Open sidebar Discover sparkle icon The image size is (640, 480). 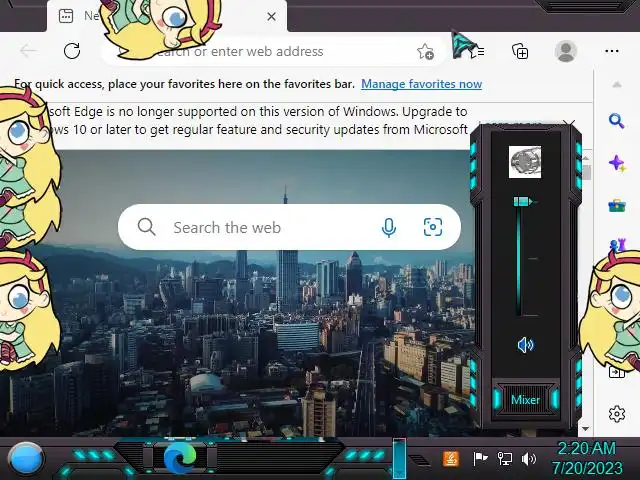pyautogui.click(x=617, y=164)
